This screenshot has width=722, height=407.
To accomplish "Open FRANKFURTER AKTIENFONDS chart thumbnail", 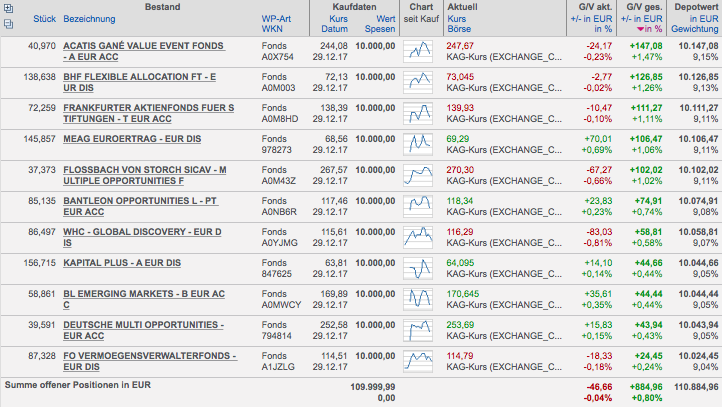I will tap(418, 113).
